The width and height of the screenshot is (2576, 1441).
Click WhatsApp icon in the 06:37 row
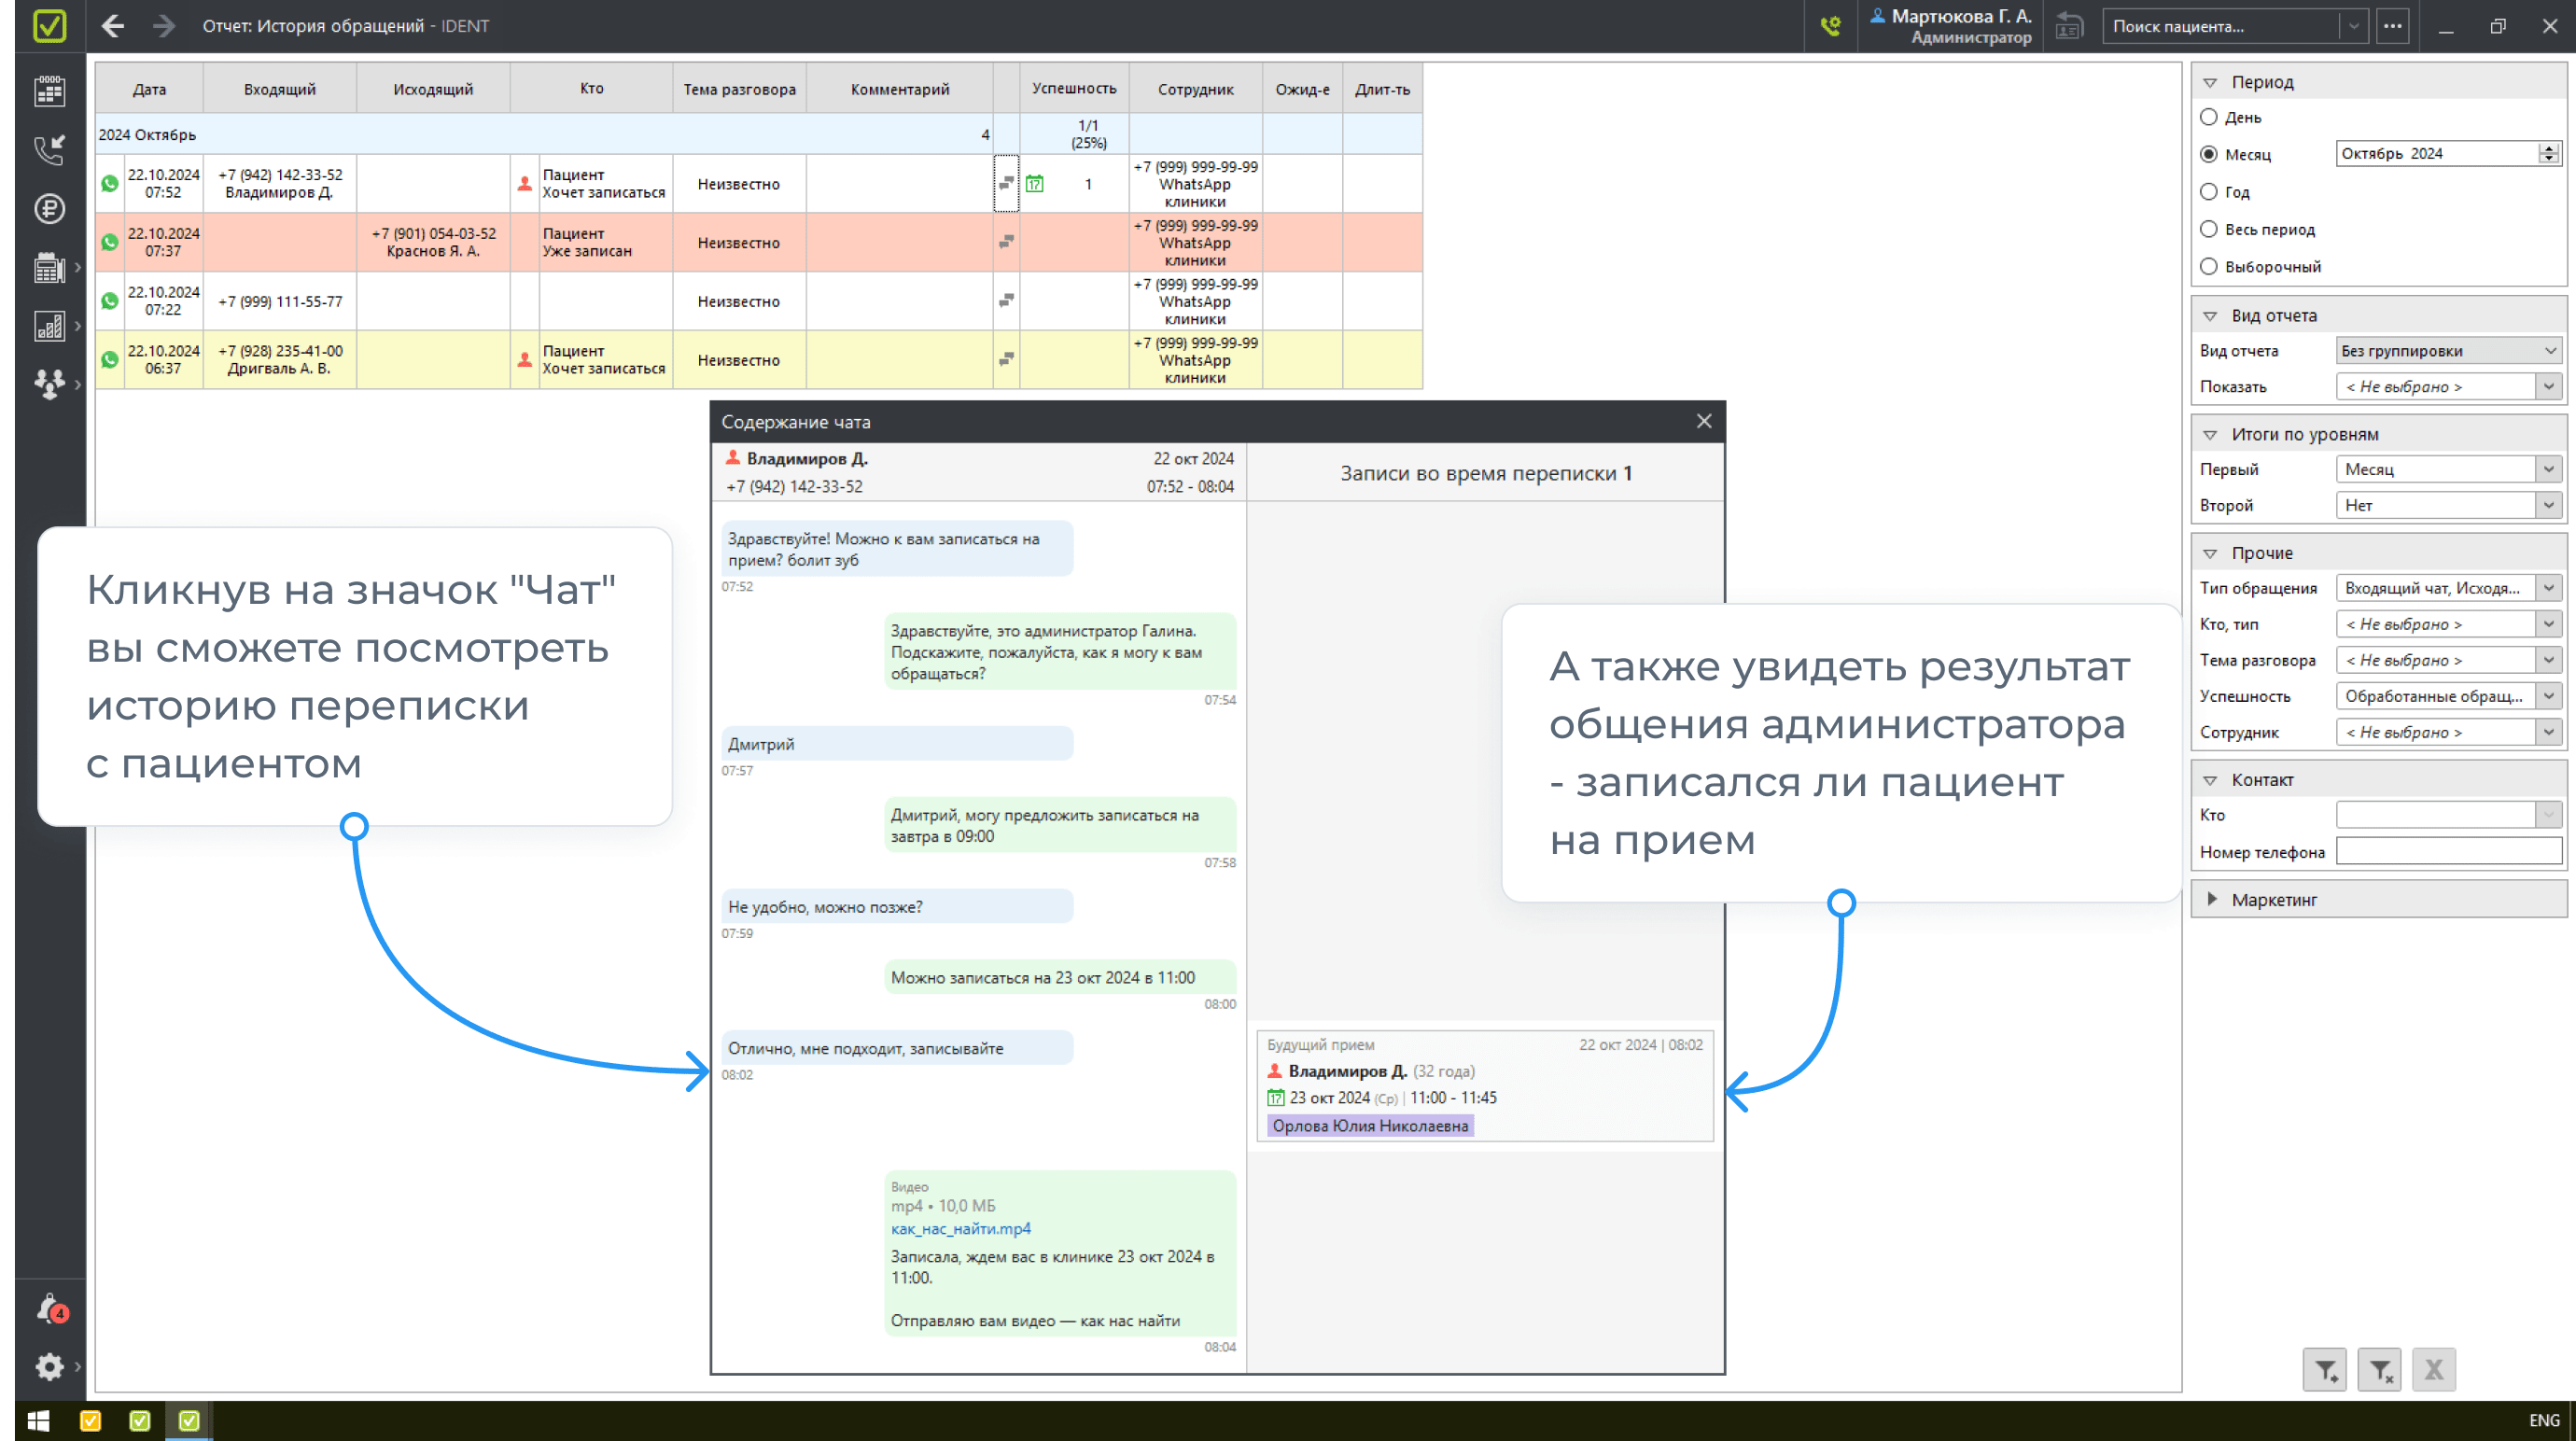coord(110,360)
